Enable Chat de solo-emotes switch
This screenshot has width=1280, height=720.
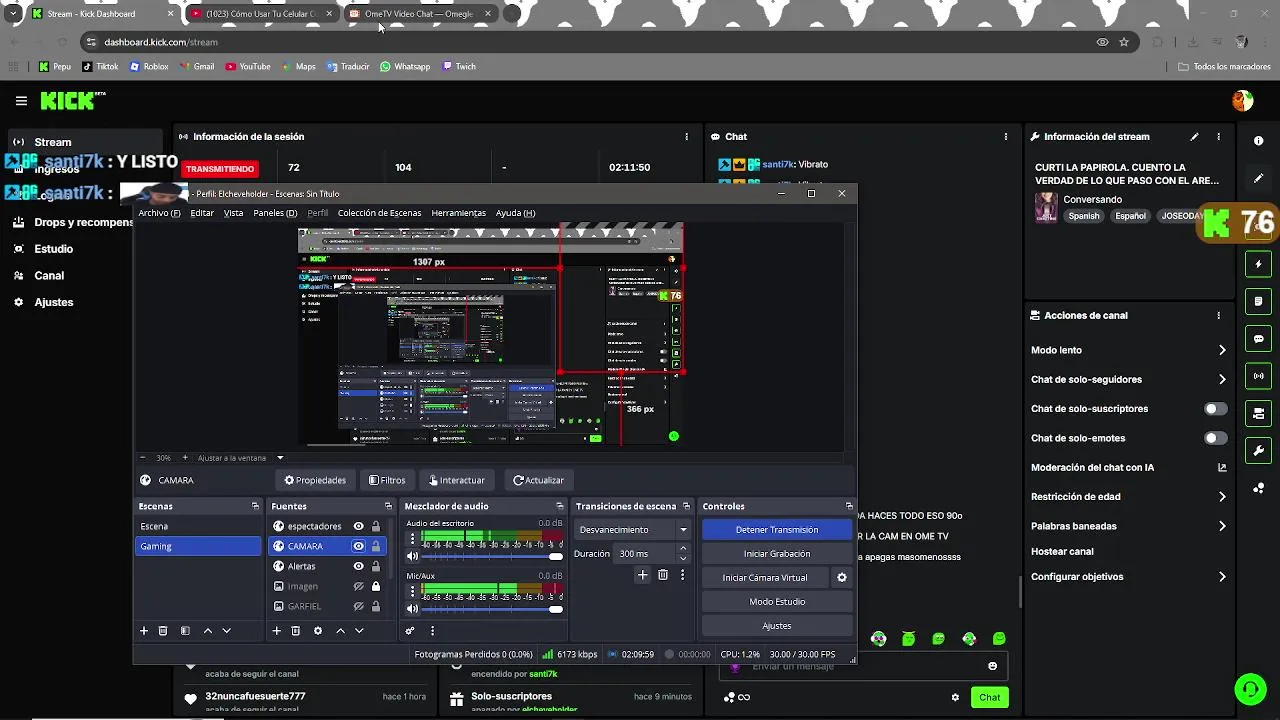coord(1215,438)
